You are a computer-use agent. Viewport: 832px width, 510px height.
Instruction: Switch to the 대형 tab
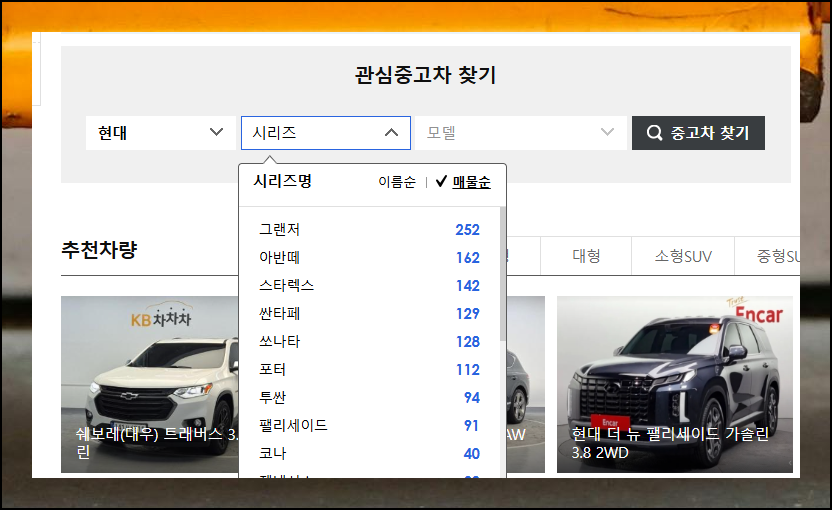tap(586, 256)
